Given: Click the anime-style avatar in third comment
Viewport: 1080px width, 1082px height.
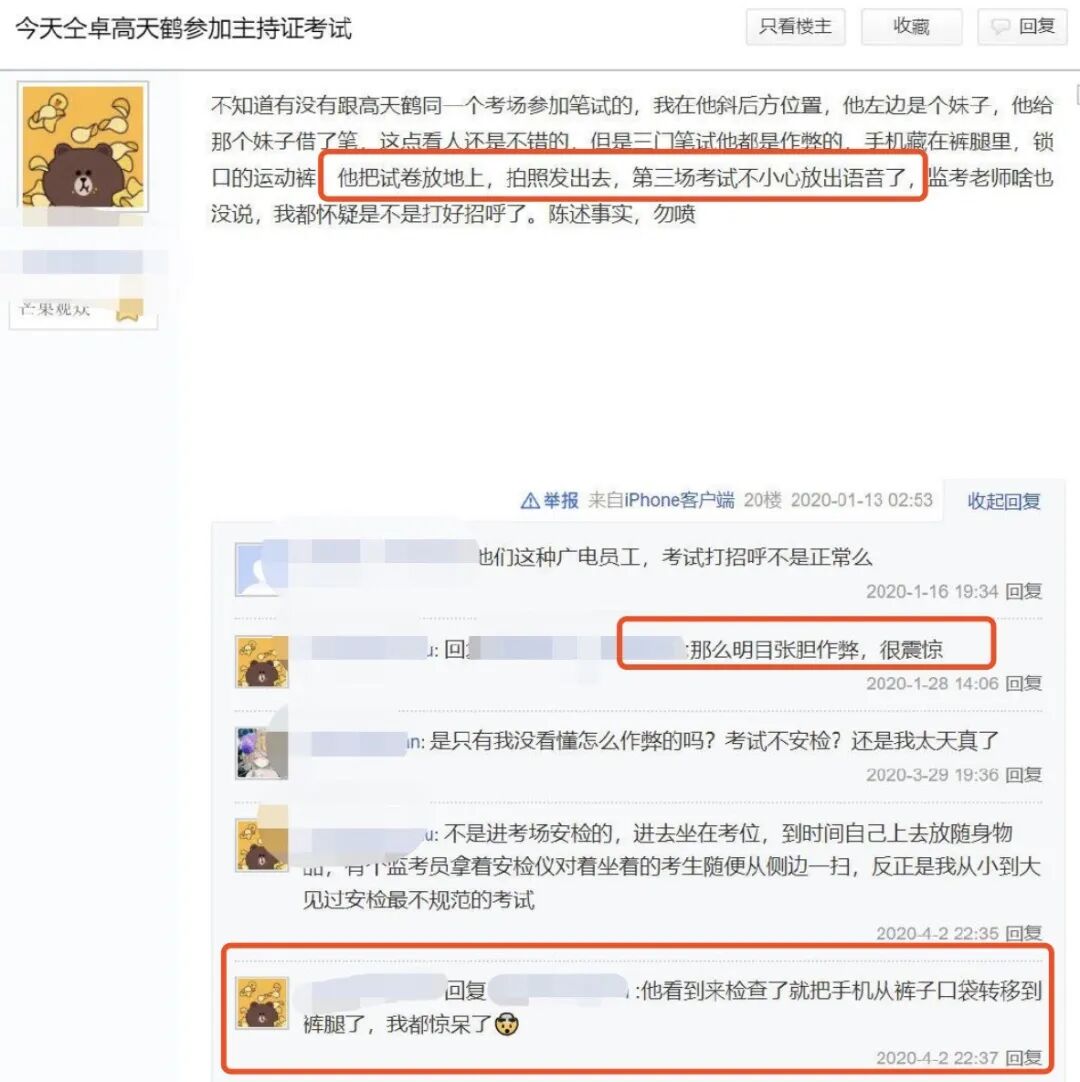Looking at the screenshot, I should click(262, 754).
